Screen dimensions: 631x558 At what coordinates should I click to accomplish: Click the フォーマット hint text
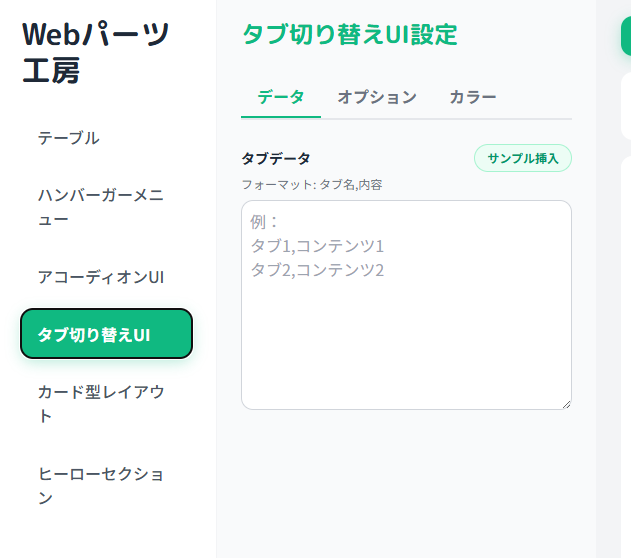(312, 184)
